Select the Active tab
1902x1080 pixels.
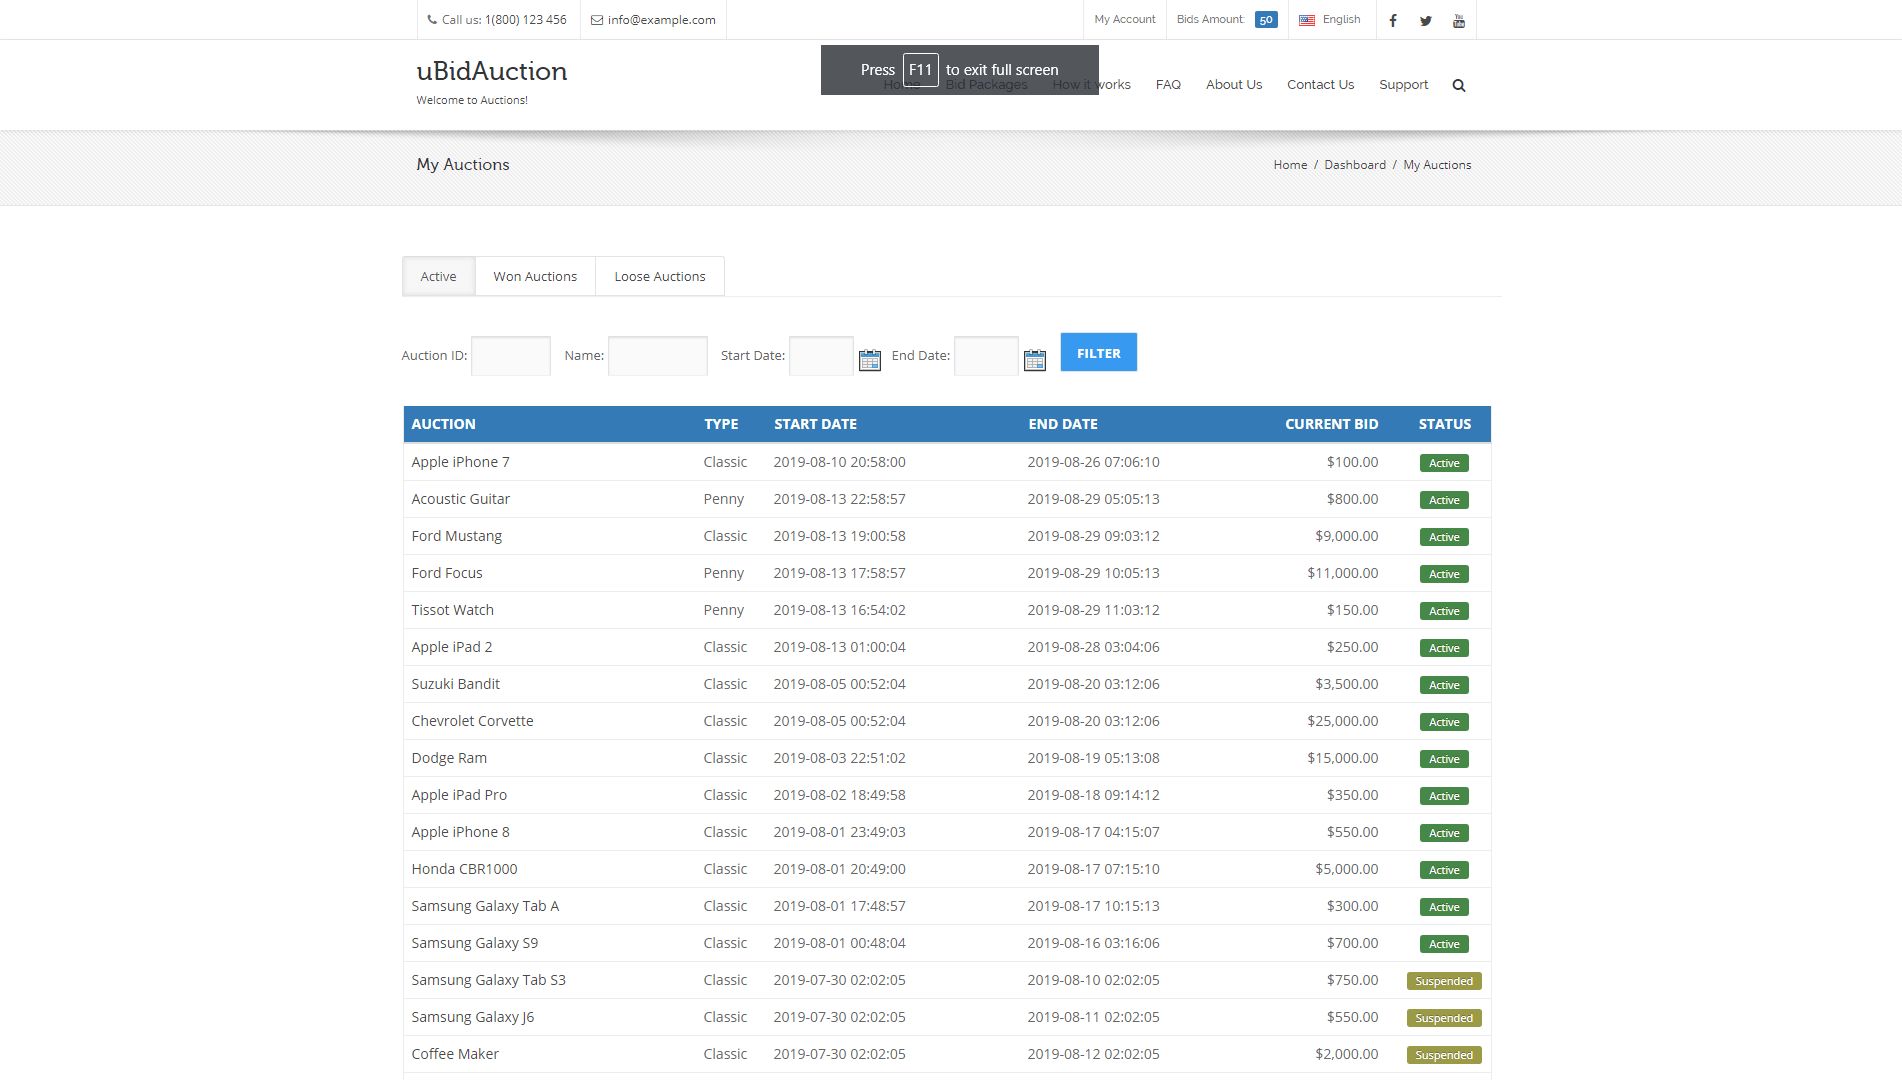tap(438, 276)
